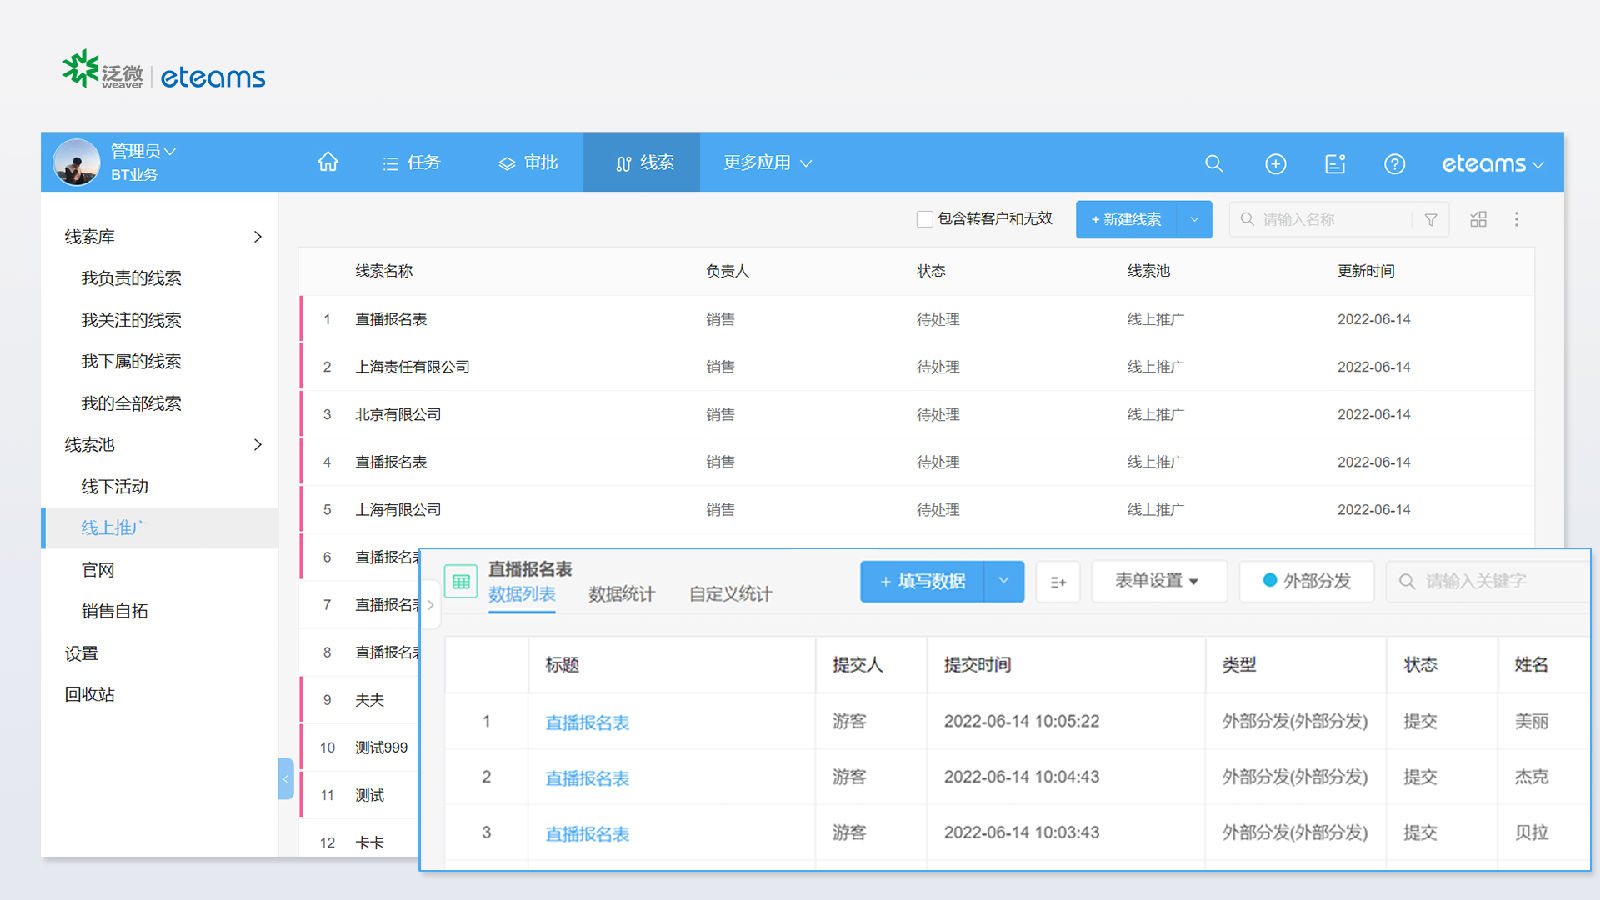Viewport: 1600px width, 900px height.
Task: Open 我关注的线索 in sidebar
Action: 131,320
